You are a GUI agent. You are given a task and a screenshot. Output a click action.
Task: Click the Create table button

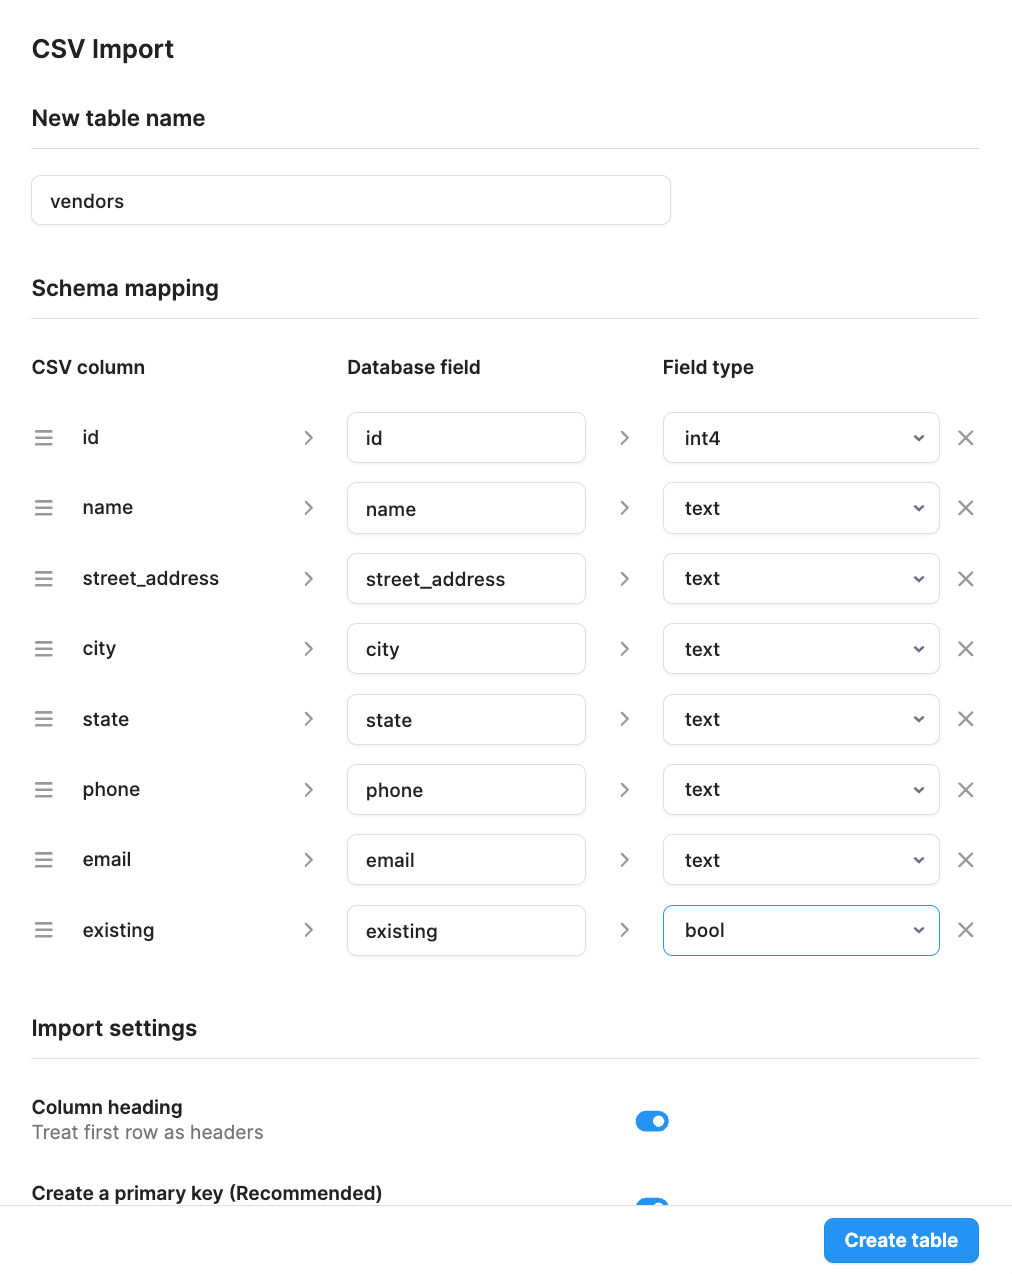(901, 1240)
